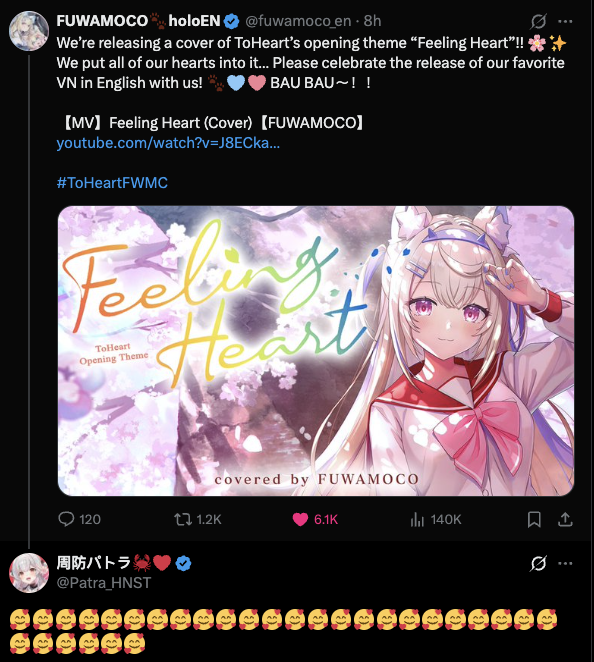Screen dimensions: 594x662
Task: Retweet the FUWAMOCO post
Action: click(x=198, y=519)
